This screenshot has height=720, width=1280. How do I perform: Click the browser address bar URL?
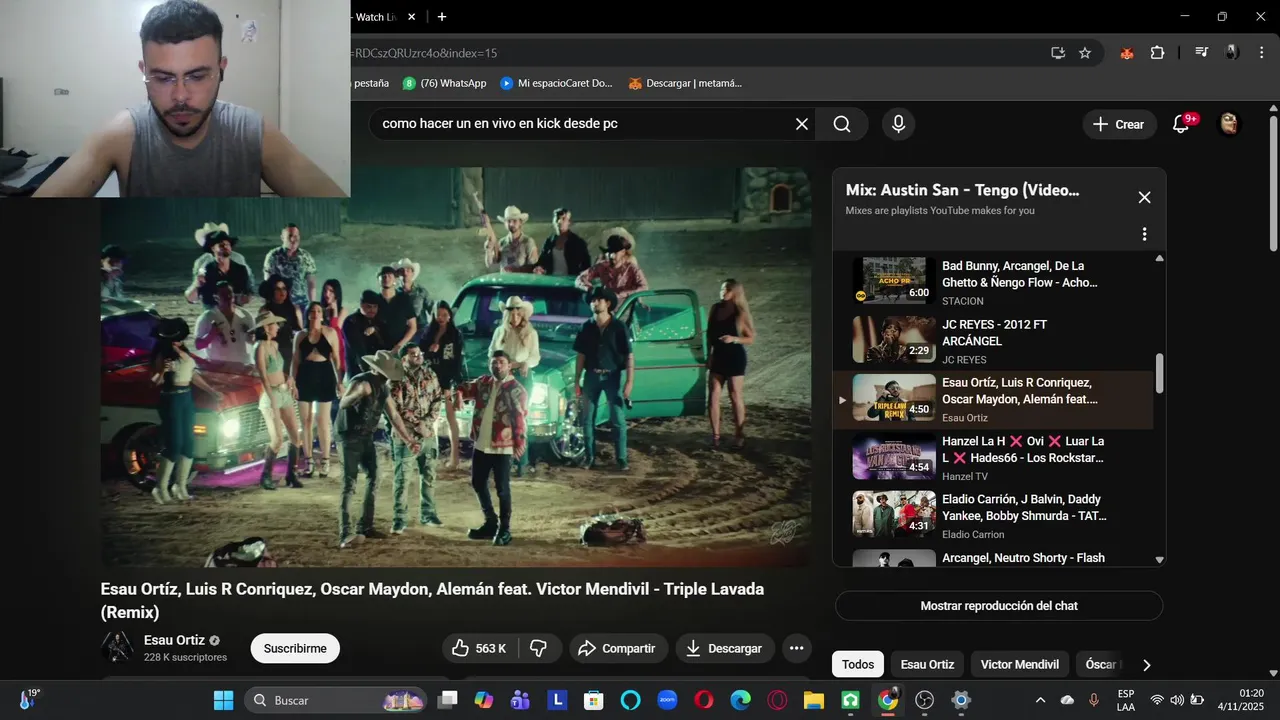point(425,53)
